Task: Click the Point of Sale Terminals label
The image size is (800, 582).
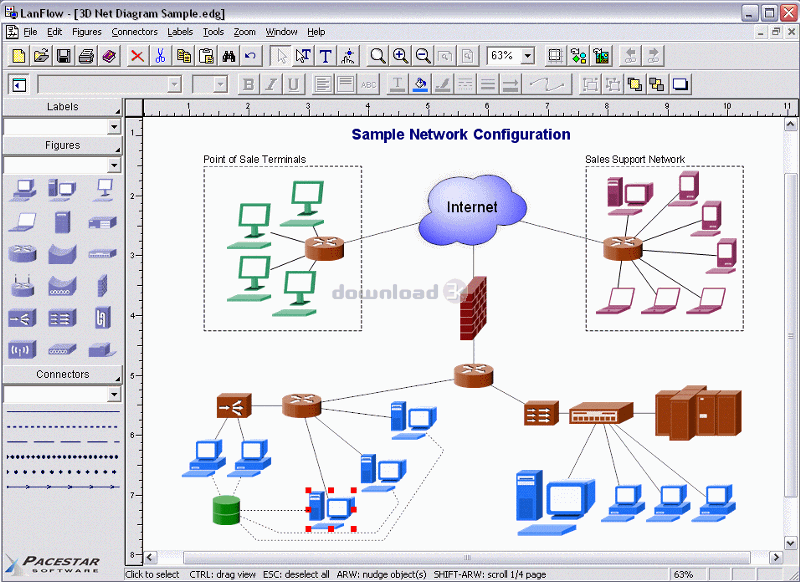Action: [x=255, y=159]
